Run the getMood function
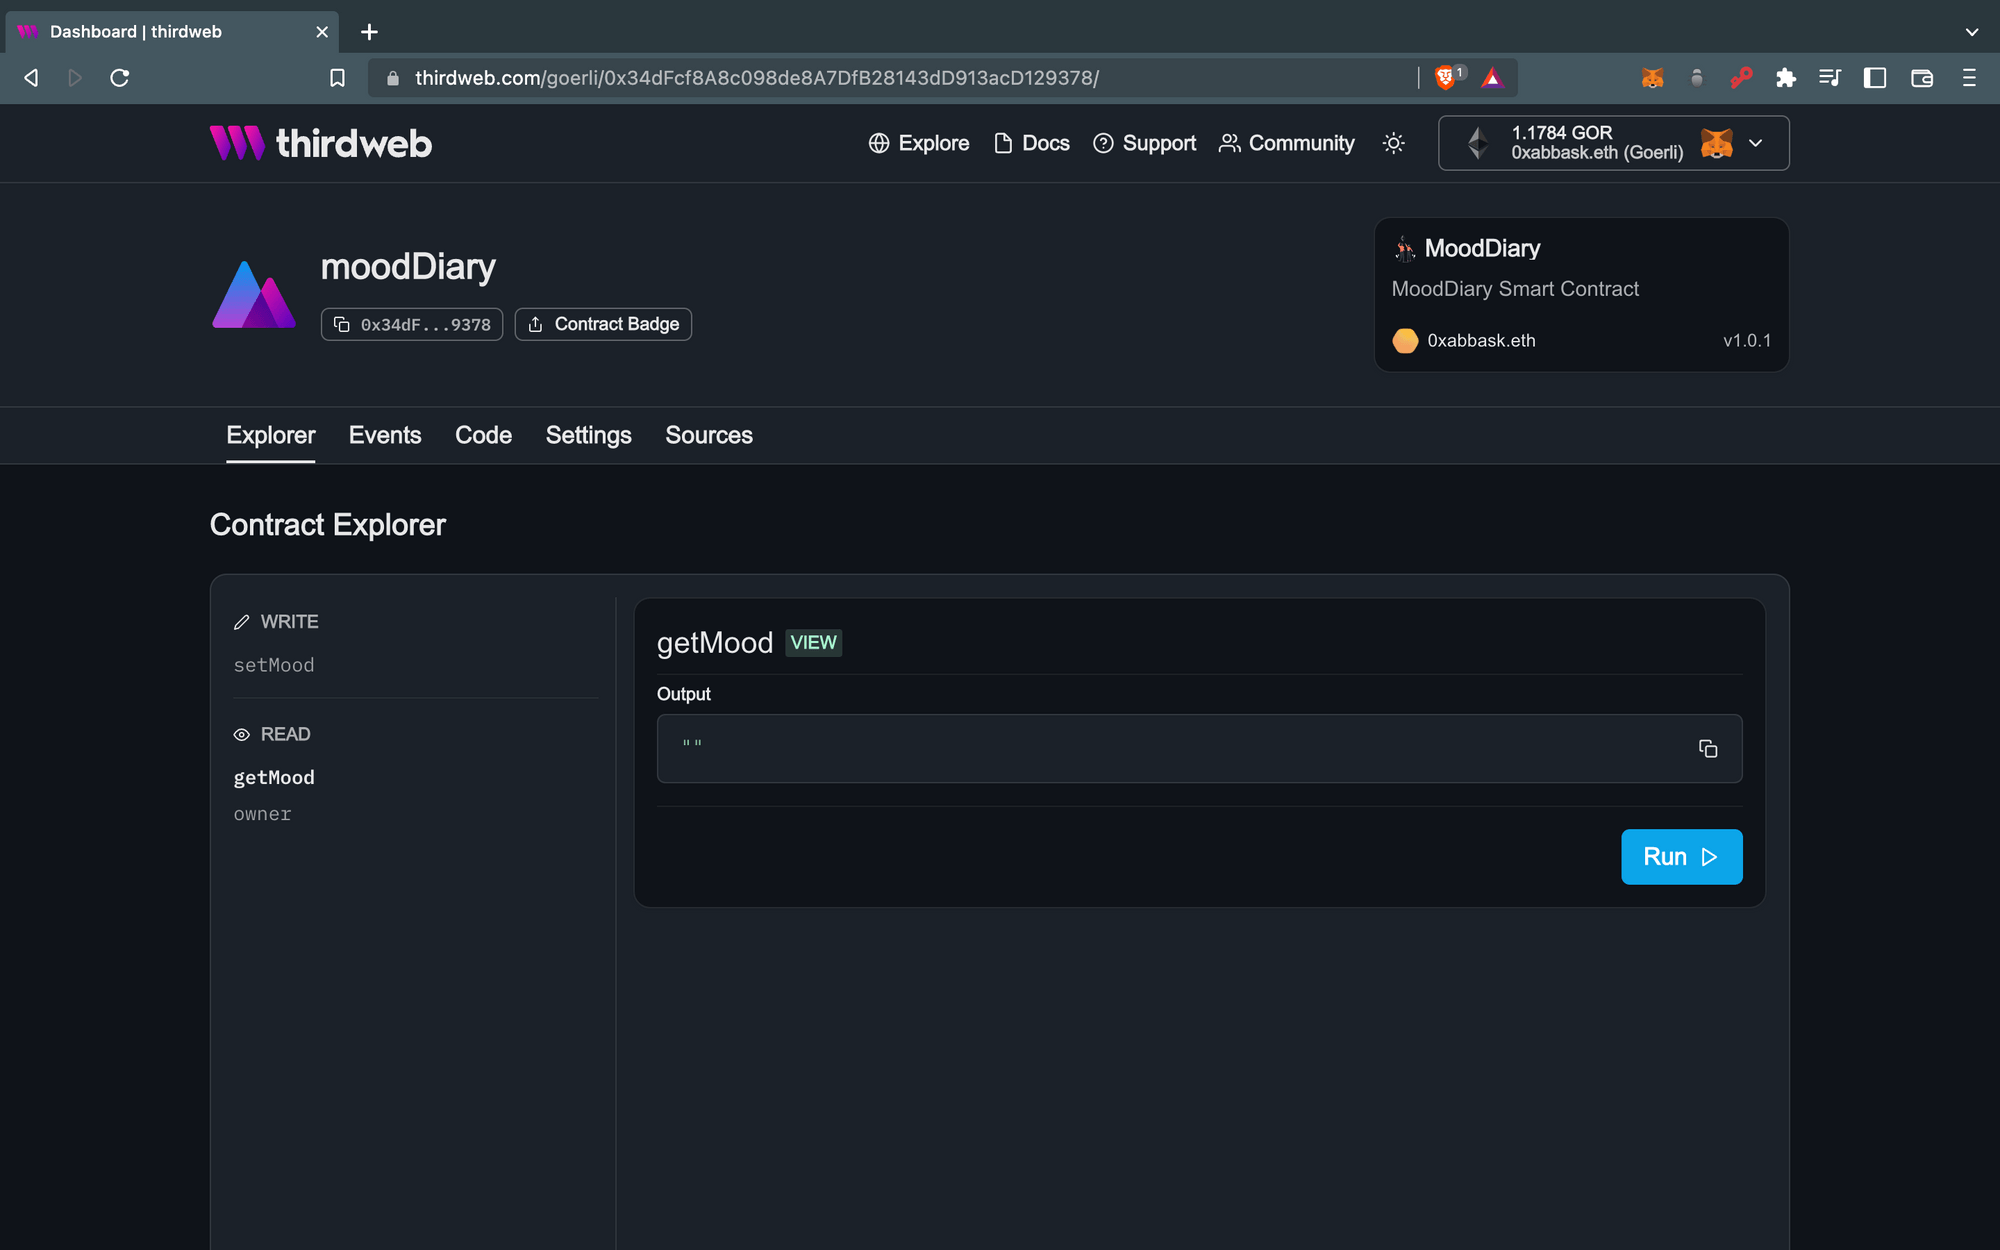 pos(1680,856)
